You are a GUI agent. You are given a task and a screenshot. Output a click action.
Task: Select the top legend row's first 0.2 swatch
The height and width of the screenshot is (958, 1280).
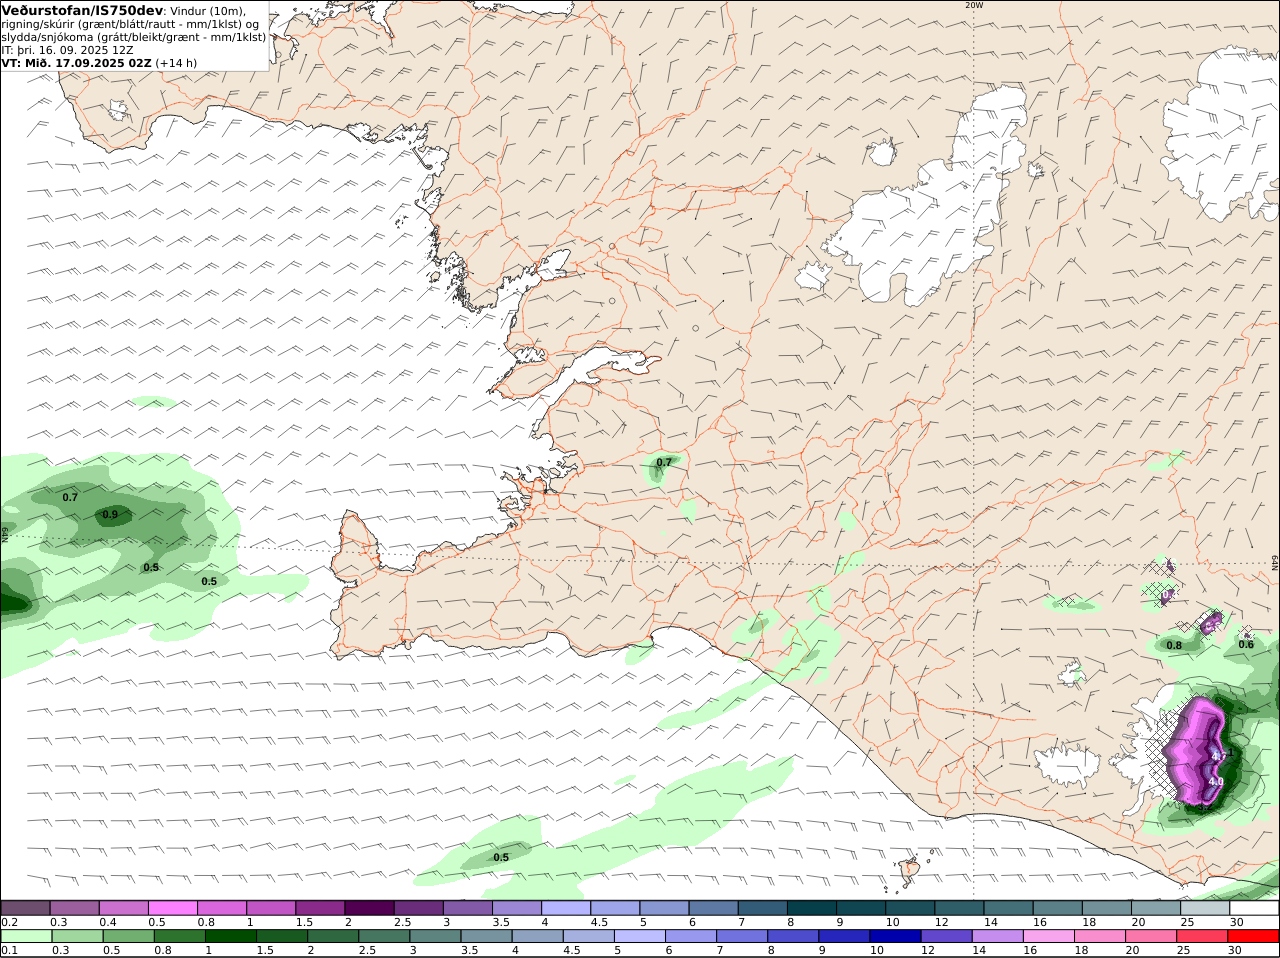(26, 908)
